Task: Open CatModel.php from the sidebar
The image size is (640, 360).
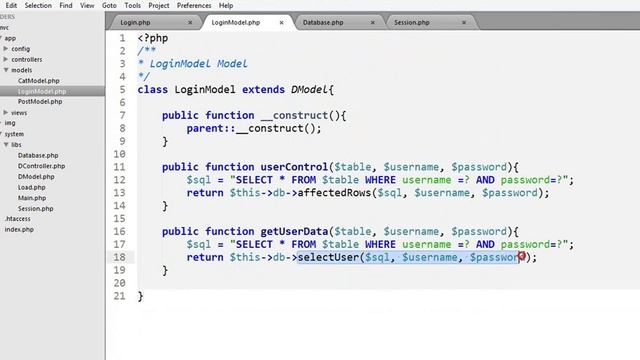Action: pos(39,81)
